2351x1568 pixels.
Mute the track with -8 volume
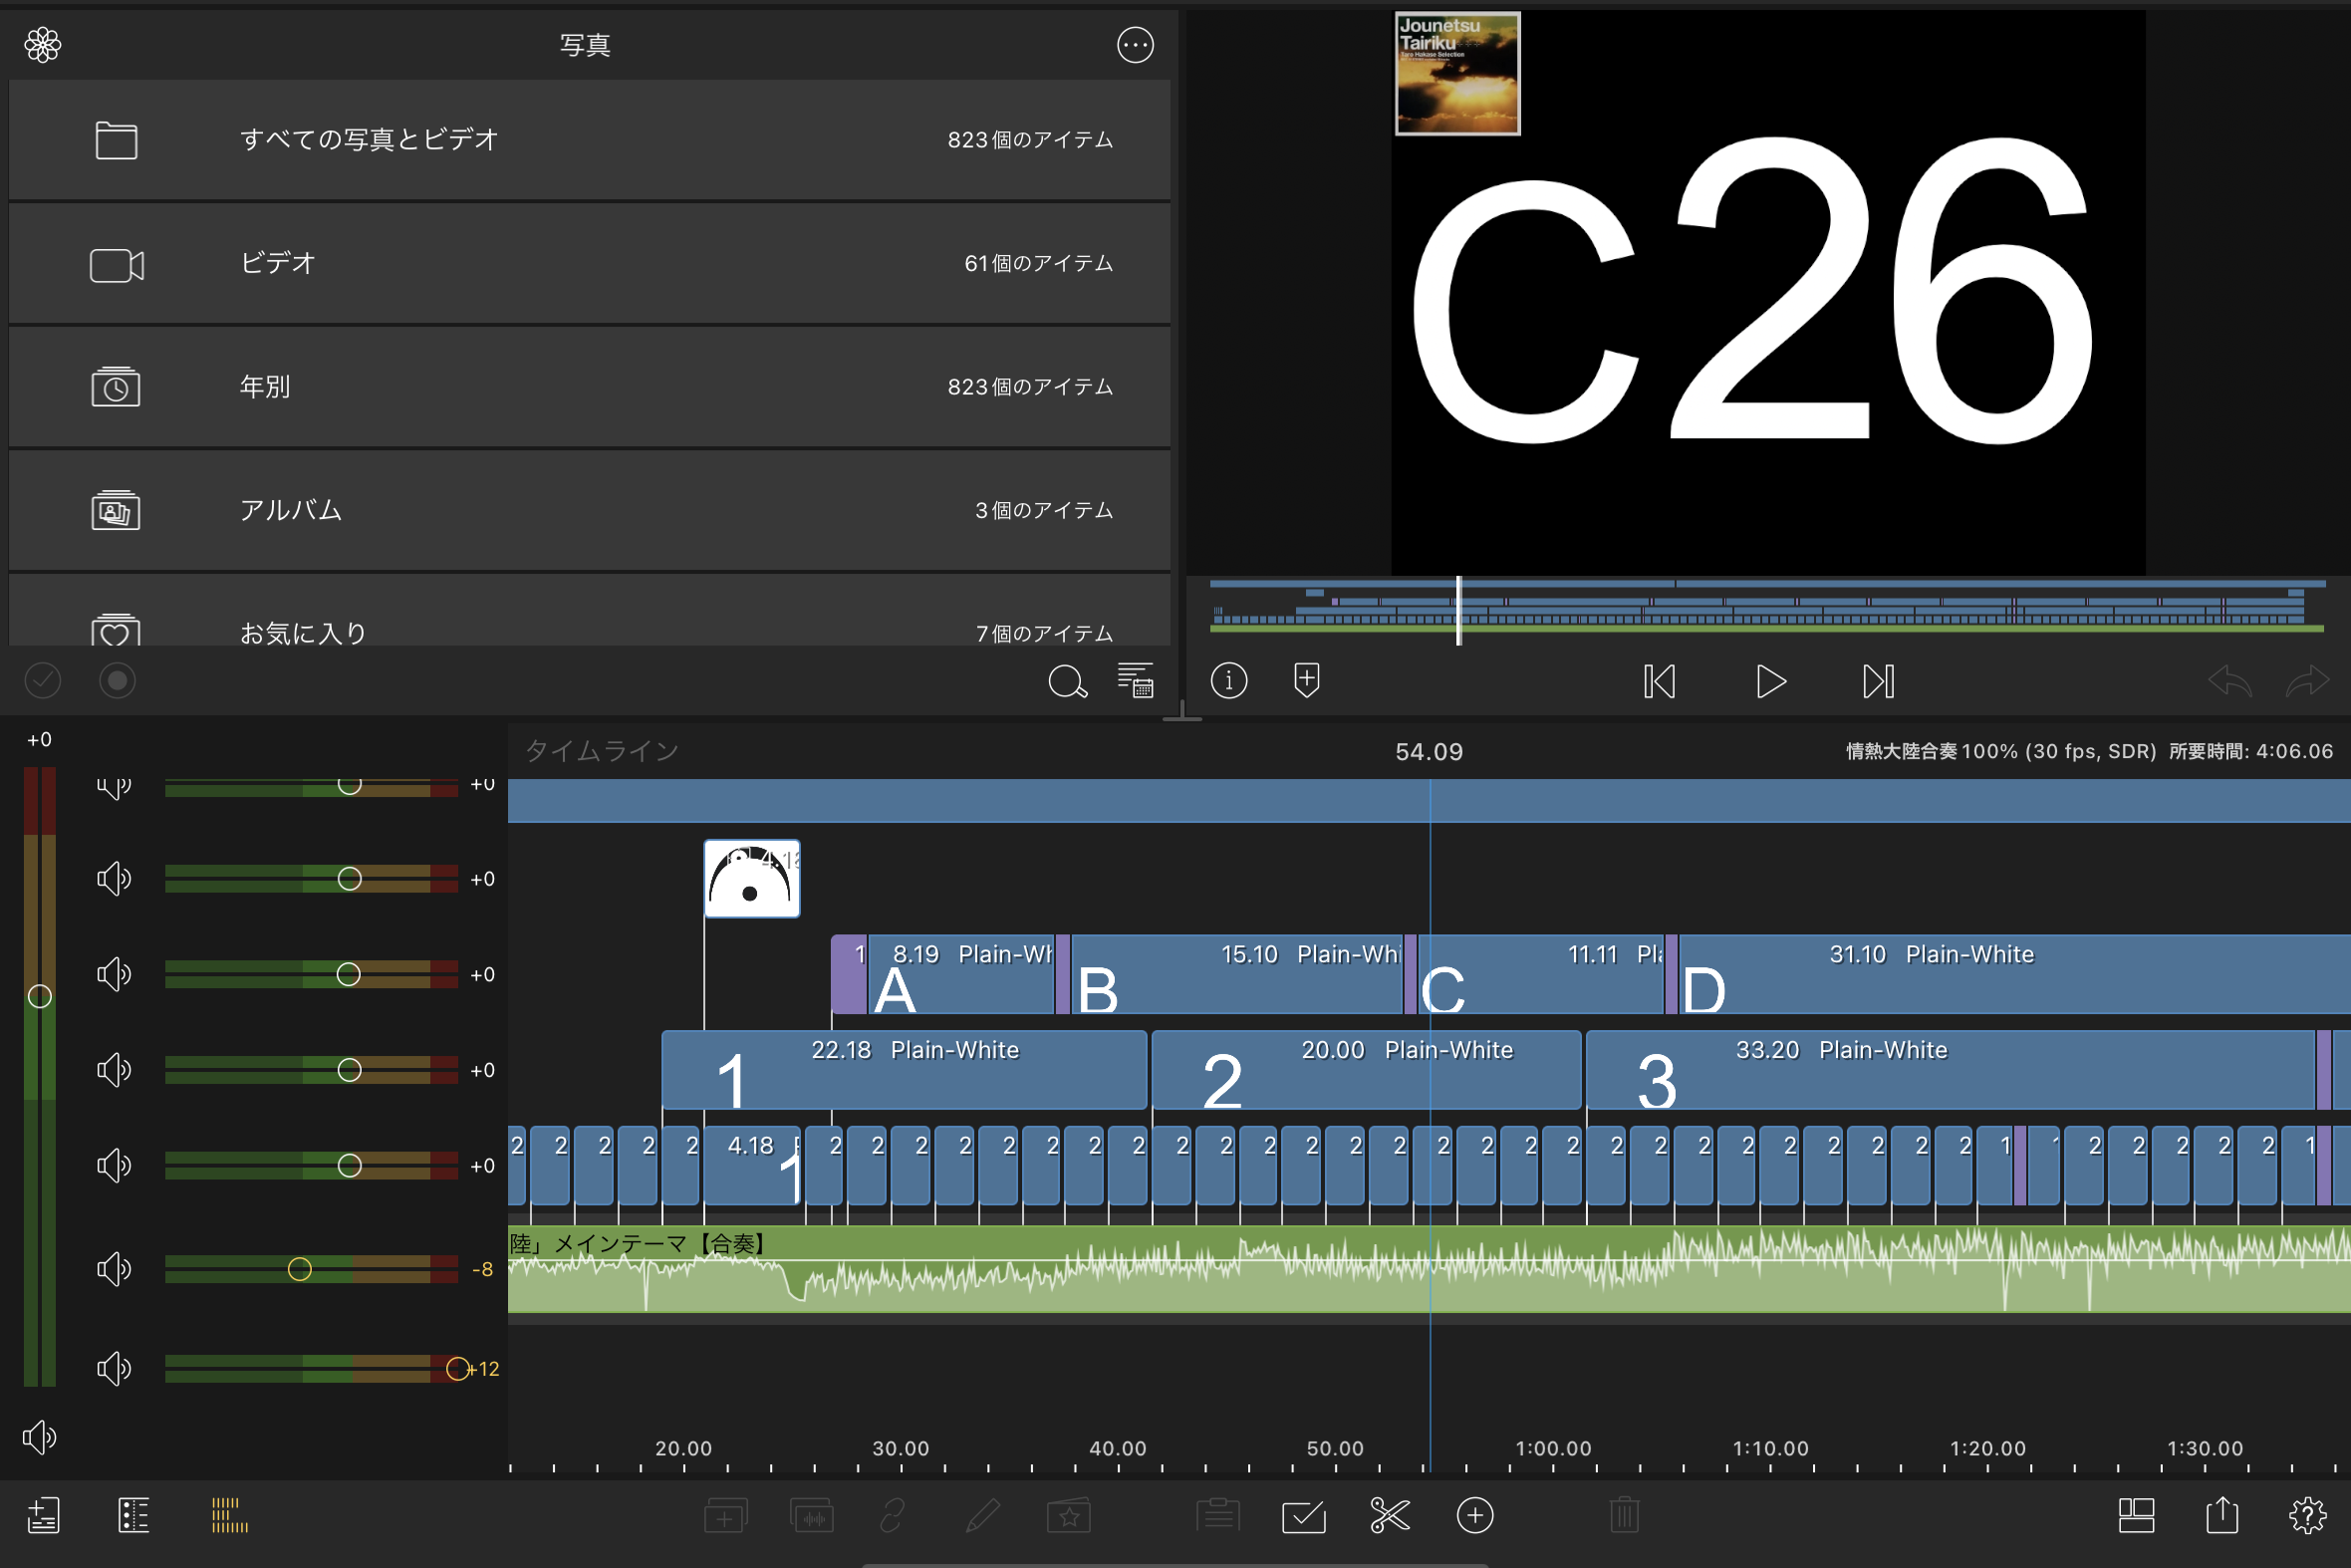coord(113,1269)
